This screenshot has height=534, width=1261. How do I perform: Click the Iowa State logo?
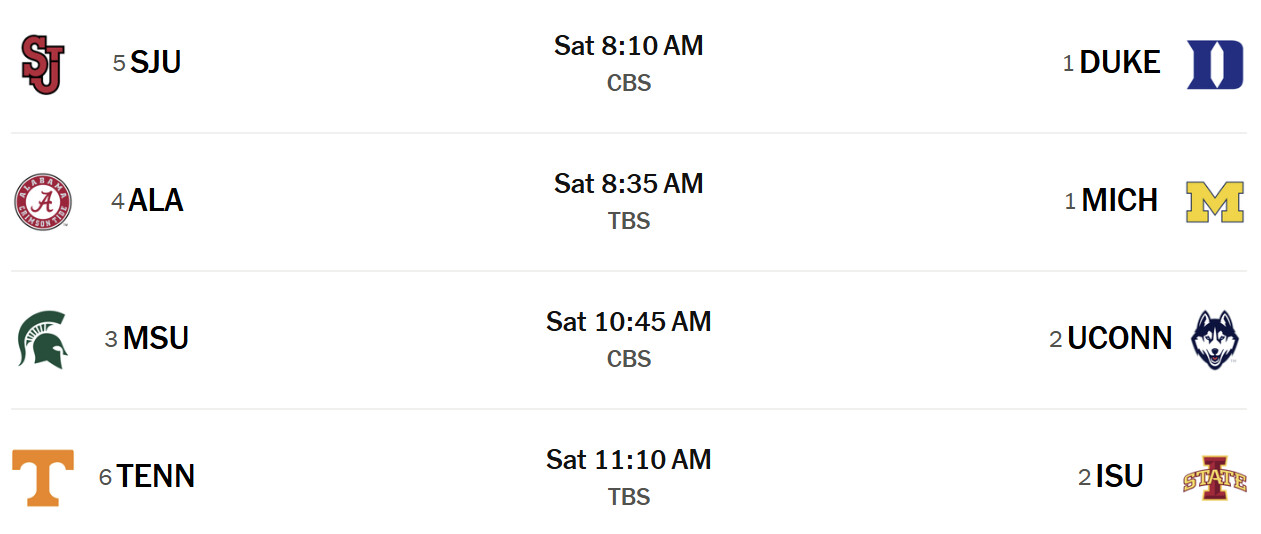(x=1215, y=477)
